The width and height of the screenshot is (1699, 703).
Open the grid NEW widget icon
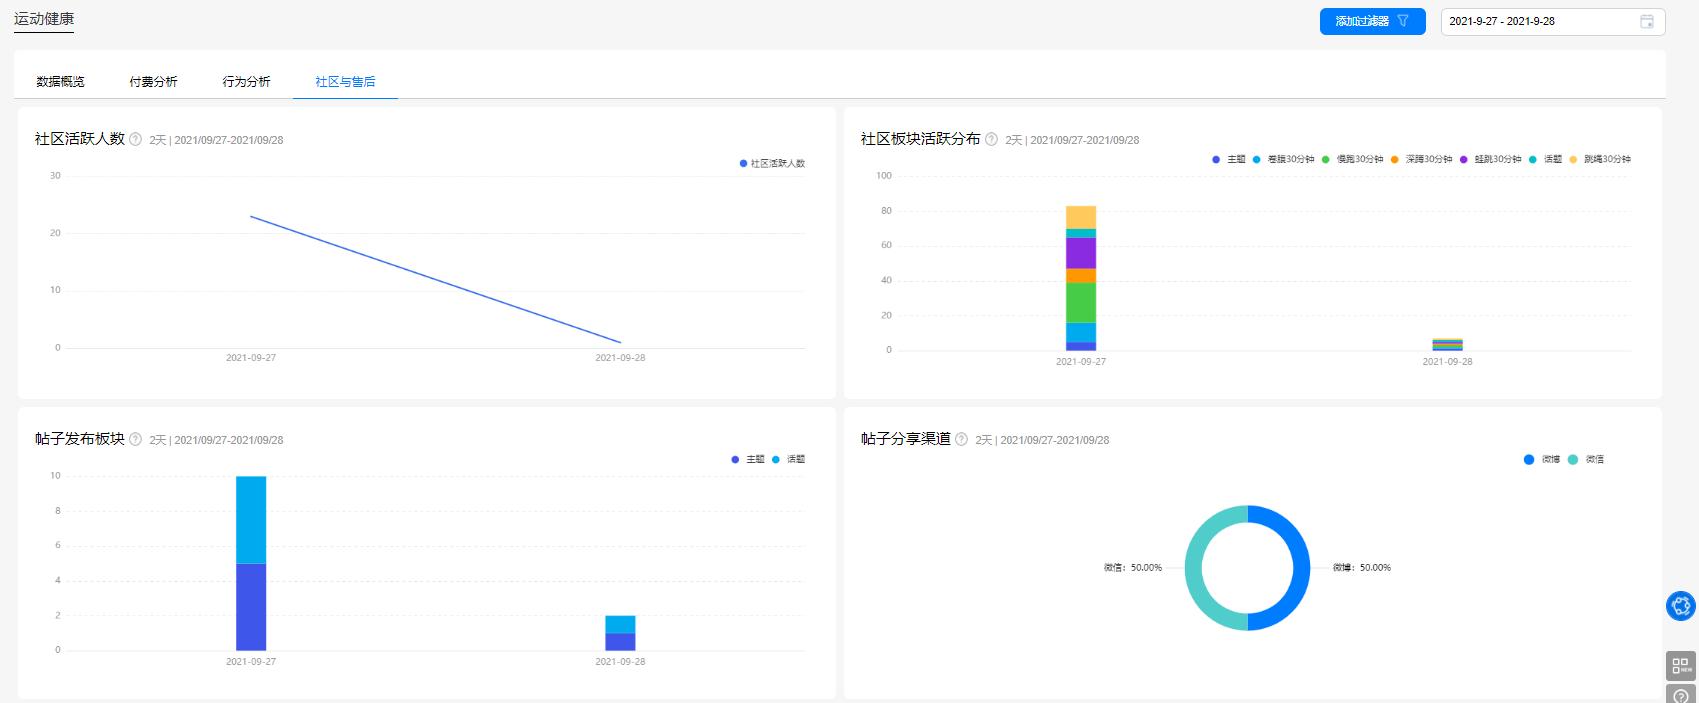pyautogui.click(x=1681, y=665)
